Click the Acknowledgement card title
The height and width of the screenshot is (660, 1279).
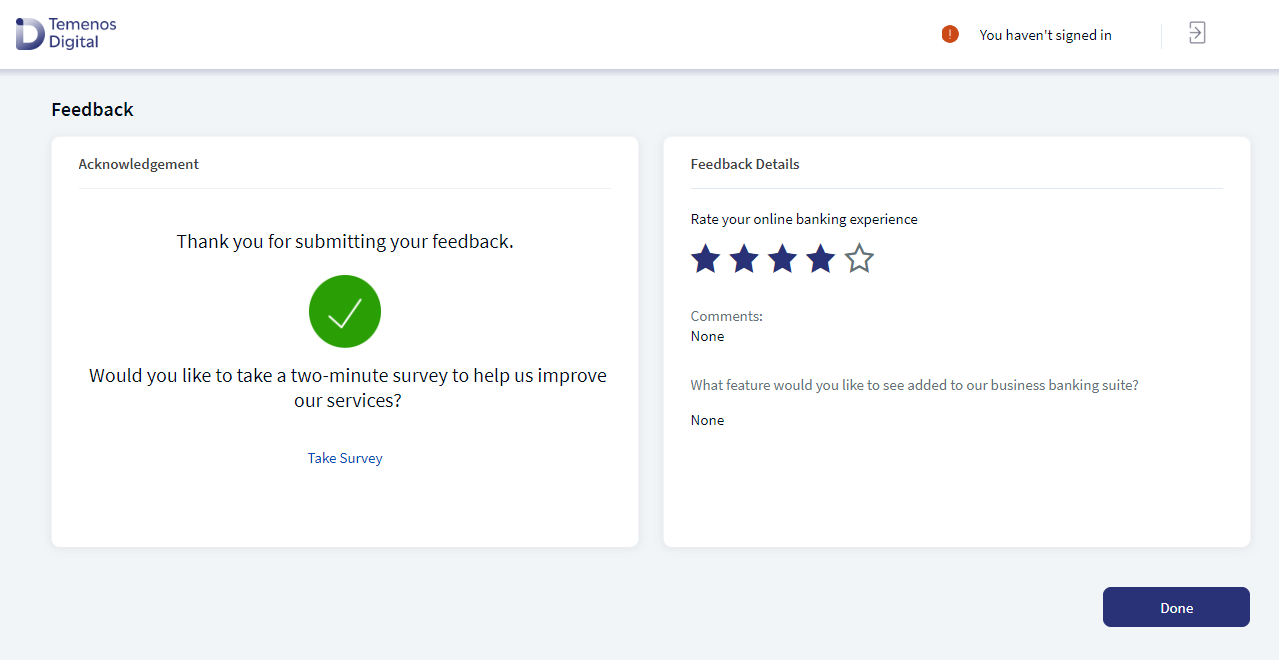pyautogui.click(x=139, y=164)
